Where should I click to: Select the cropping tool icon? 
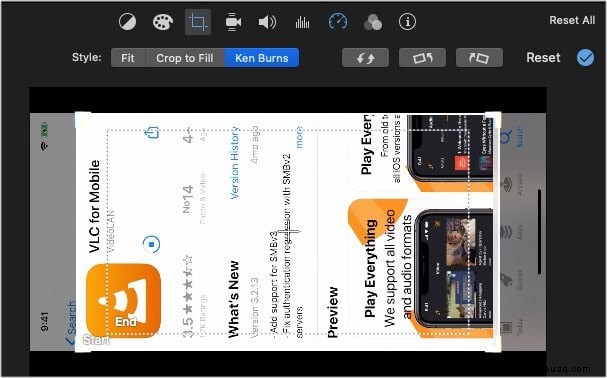[x=198, y=22]
